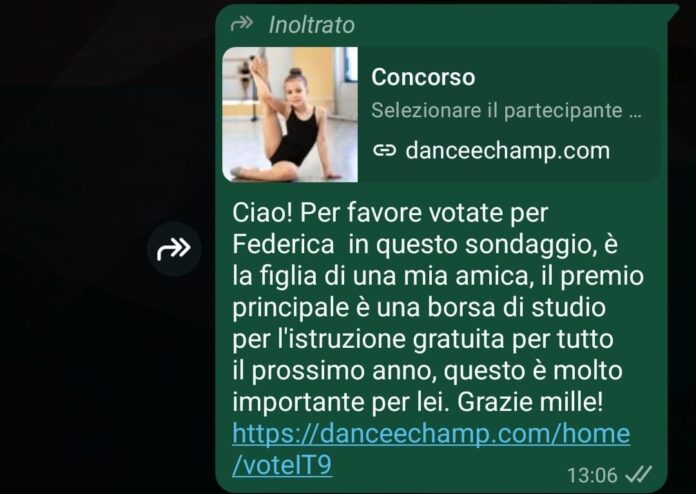Select the name Federica in the message
Screen dimensions: 696x494
tap(283, 244)
